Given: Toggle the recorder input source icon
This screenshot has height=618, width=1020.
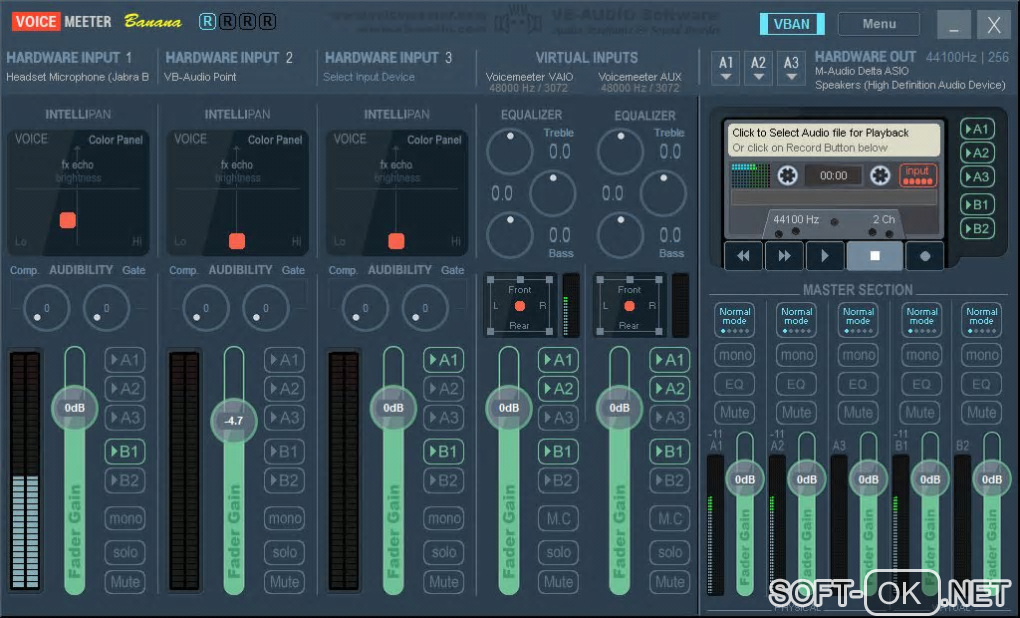Looking at the screenshot, I should [917, 175].
